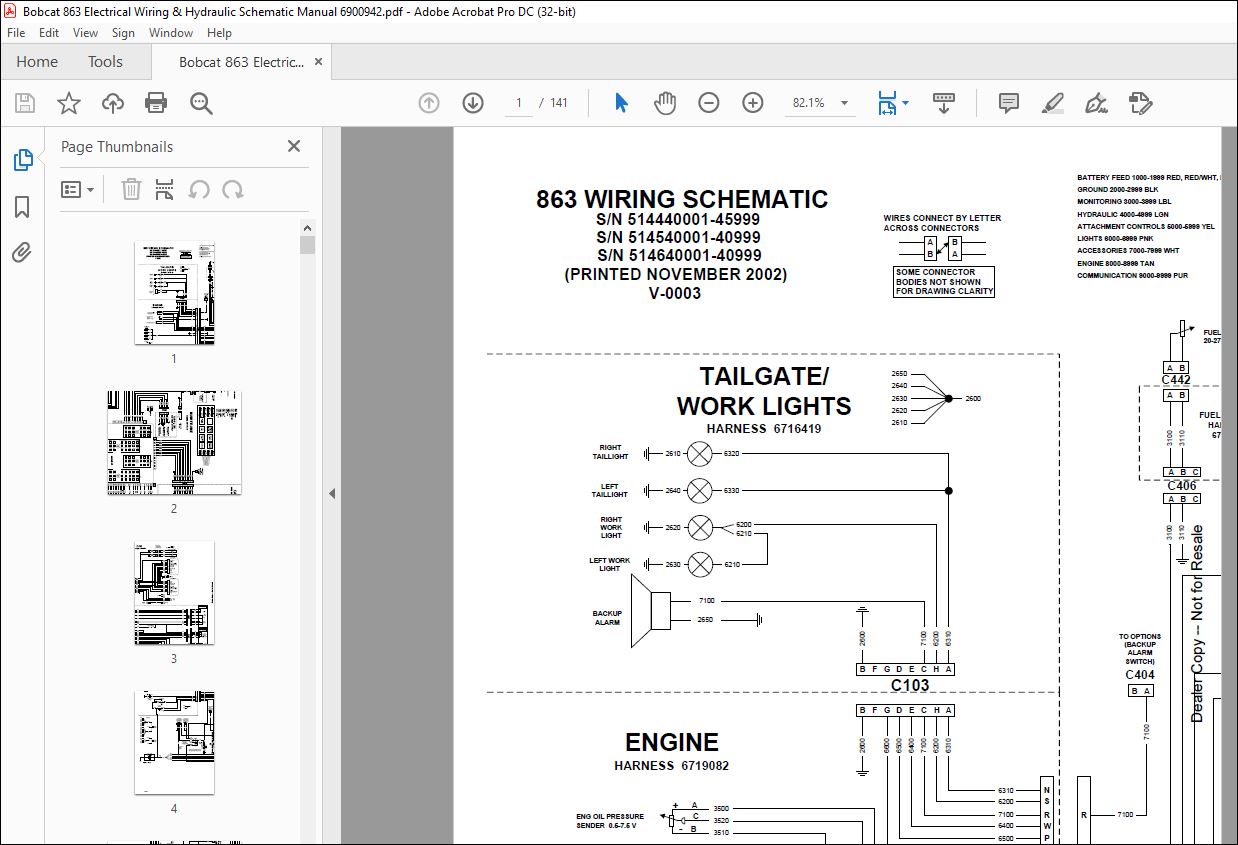
Task: Delete selected page thumbnail with trash icon
Action: click(x=131, y=189)
